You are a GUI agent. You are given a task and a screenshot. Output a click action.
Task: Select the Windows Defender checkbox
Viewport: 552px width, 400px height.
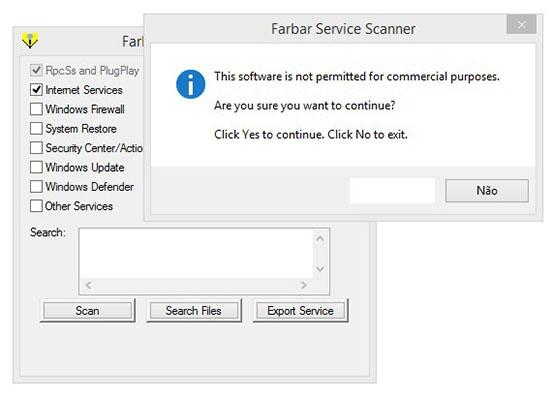pyautogui.click(x=36, y=187)
